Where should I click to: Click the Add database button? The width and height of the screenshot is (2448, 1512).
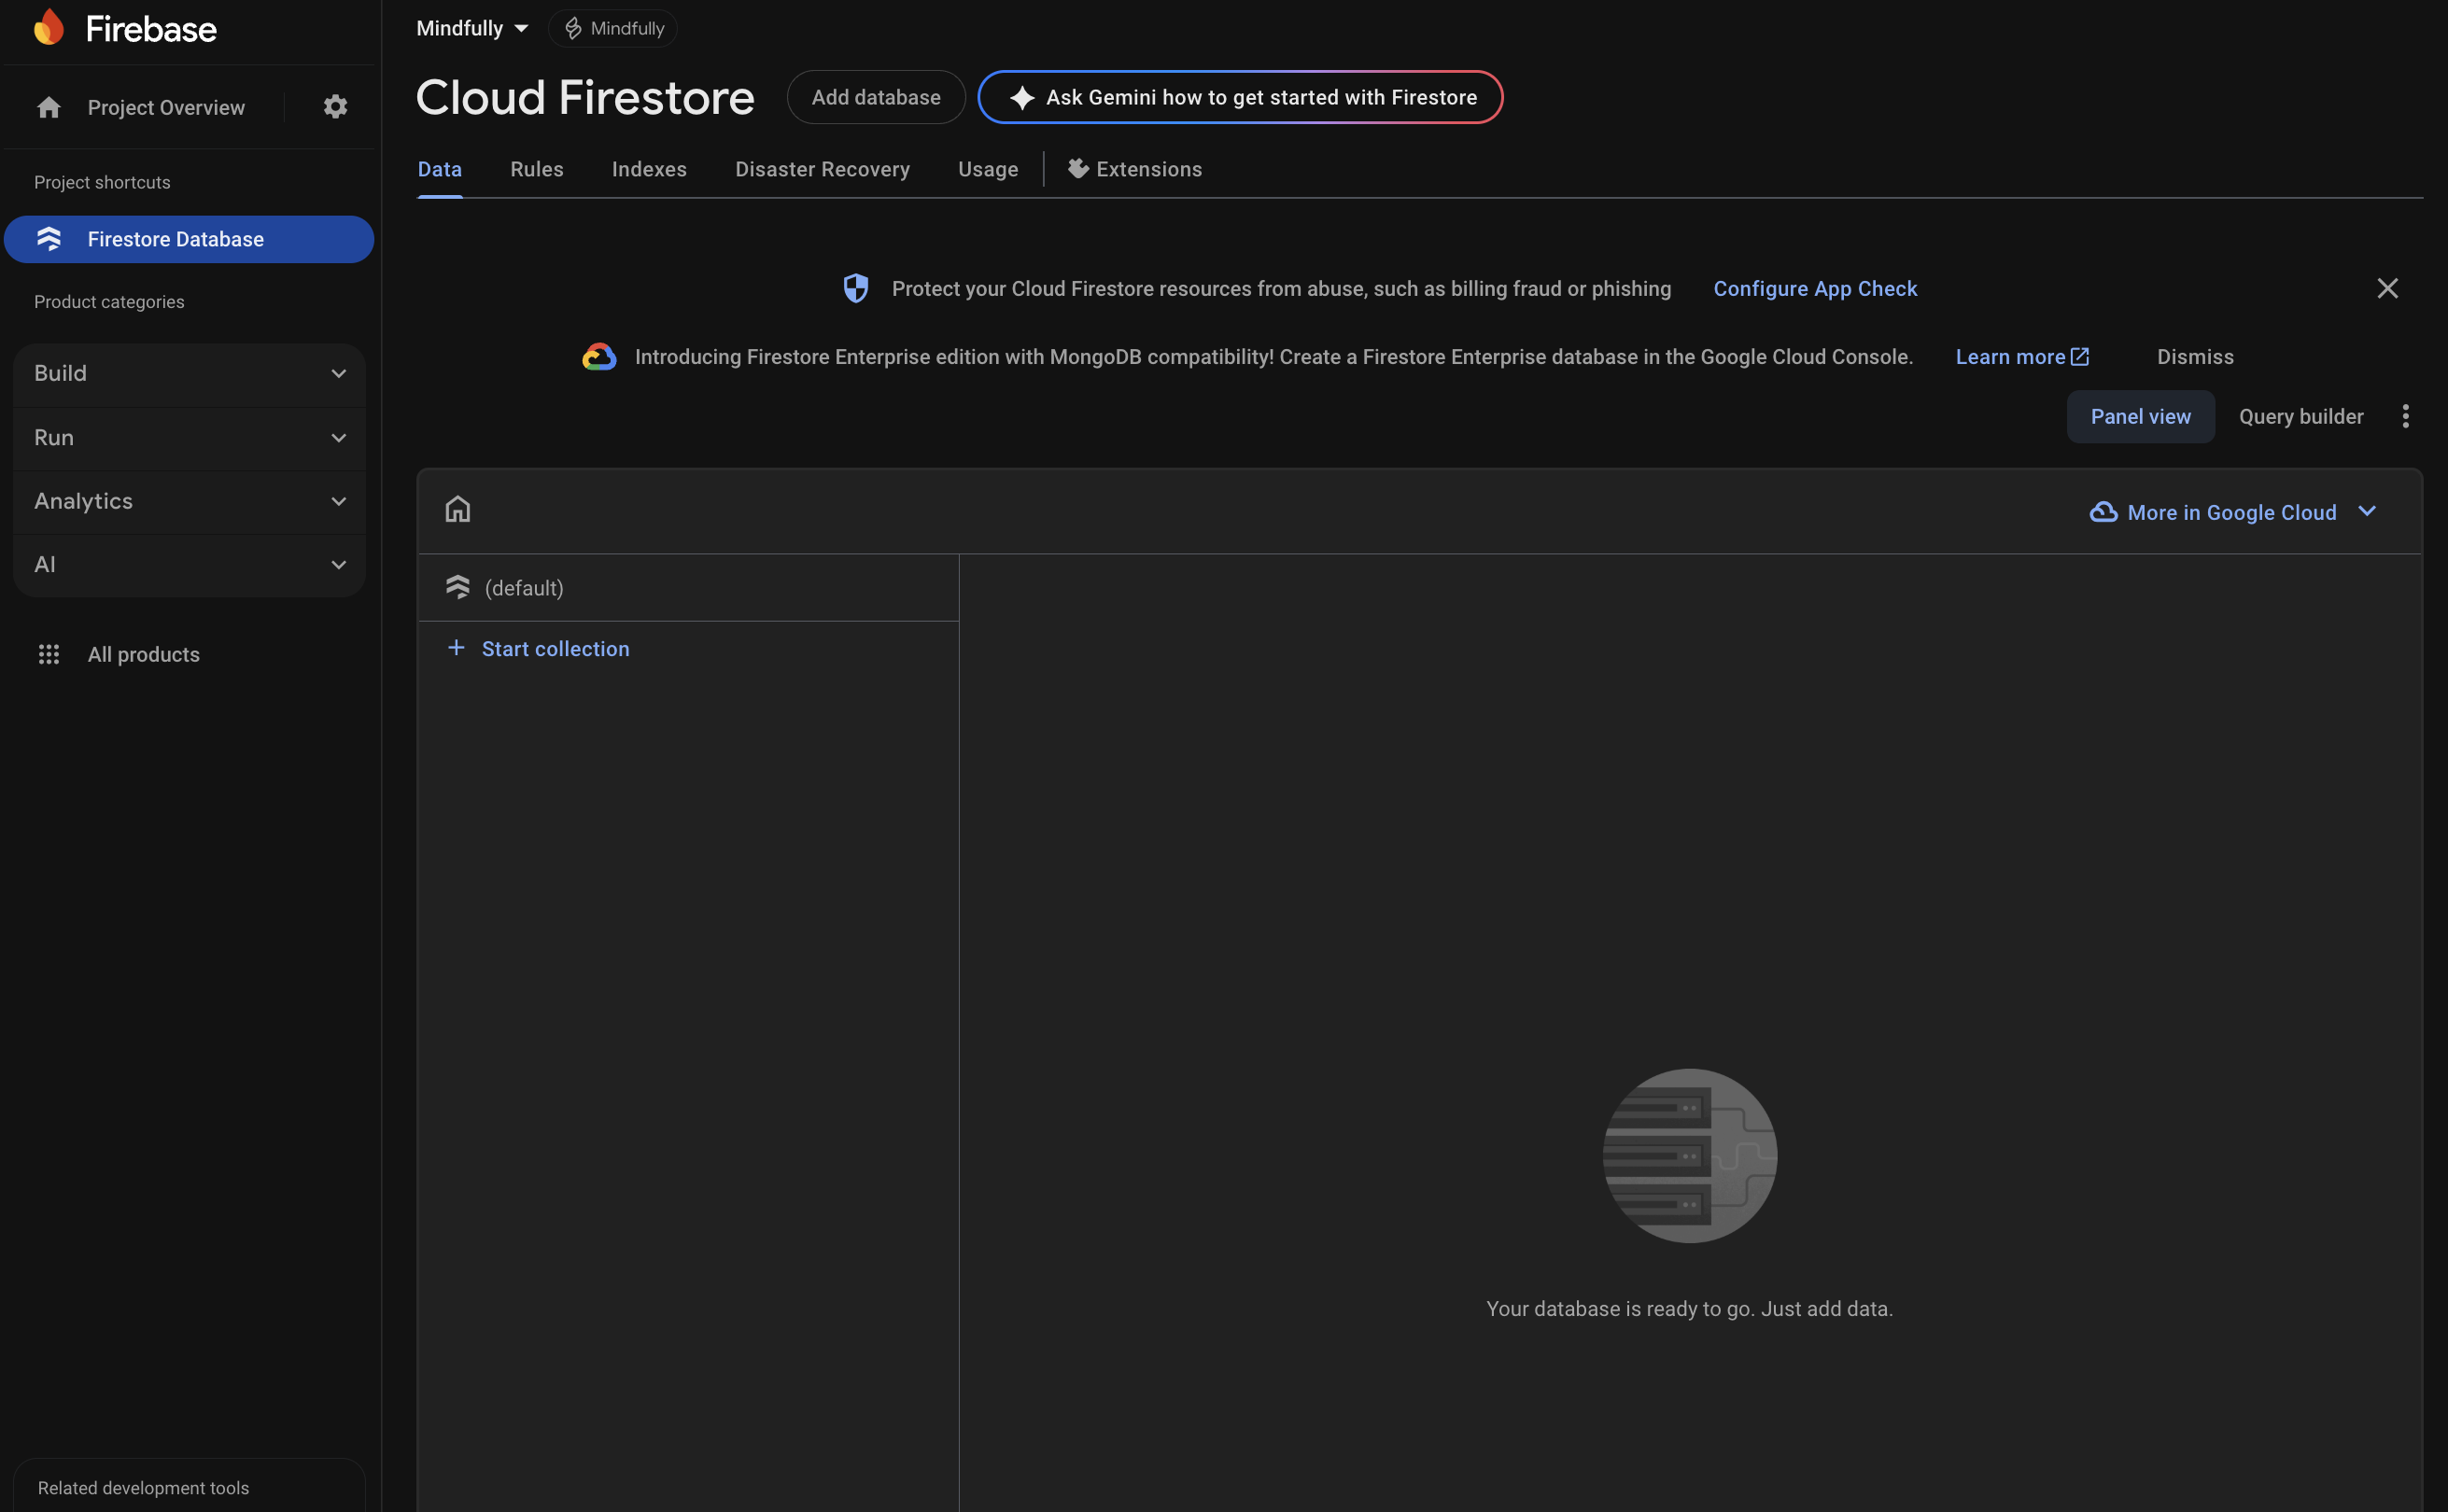click(875, 97)
